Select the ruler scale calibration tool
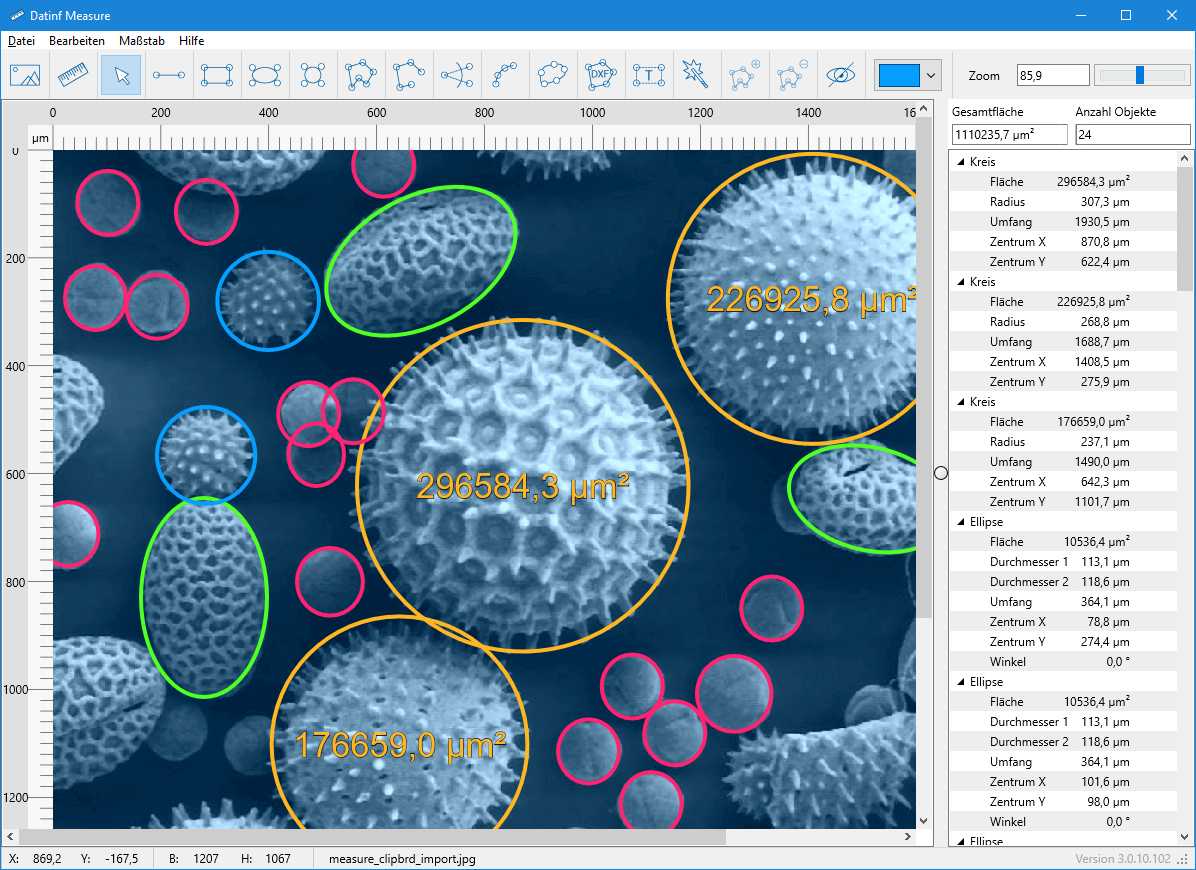The height and width of the screenshot is (870, 1196). pyautogui.click(x=73, y=75)
